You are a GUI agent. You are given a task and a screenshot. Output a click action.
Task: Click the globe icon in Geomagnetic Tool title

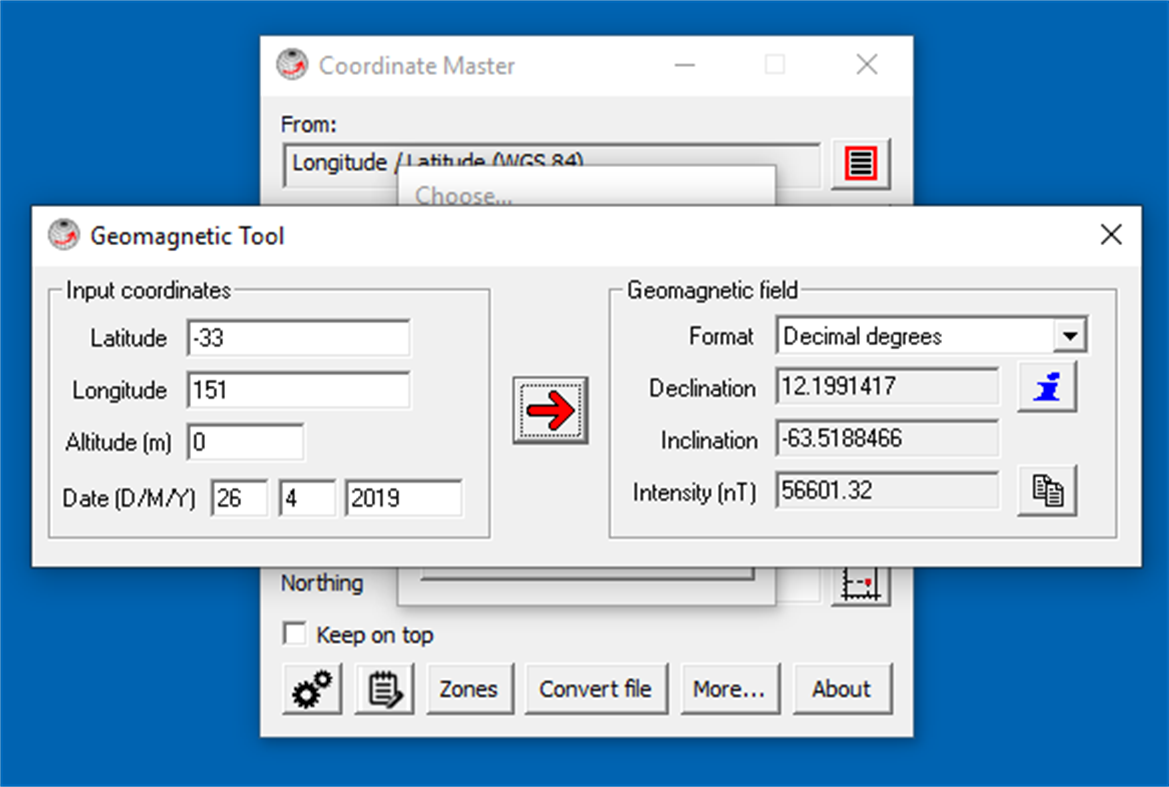(x=63, y=235)
